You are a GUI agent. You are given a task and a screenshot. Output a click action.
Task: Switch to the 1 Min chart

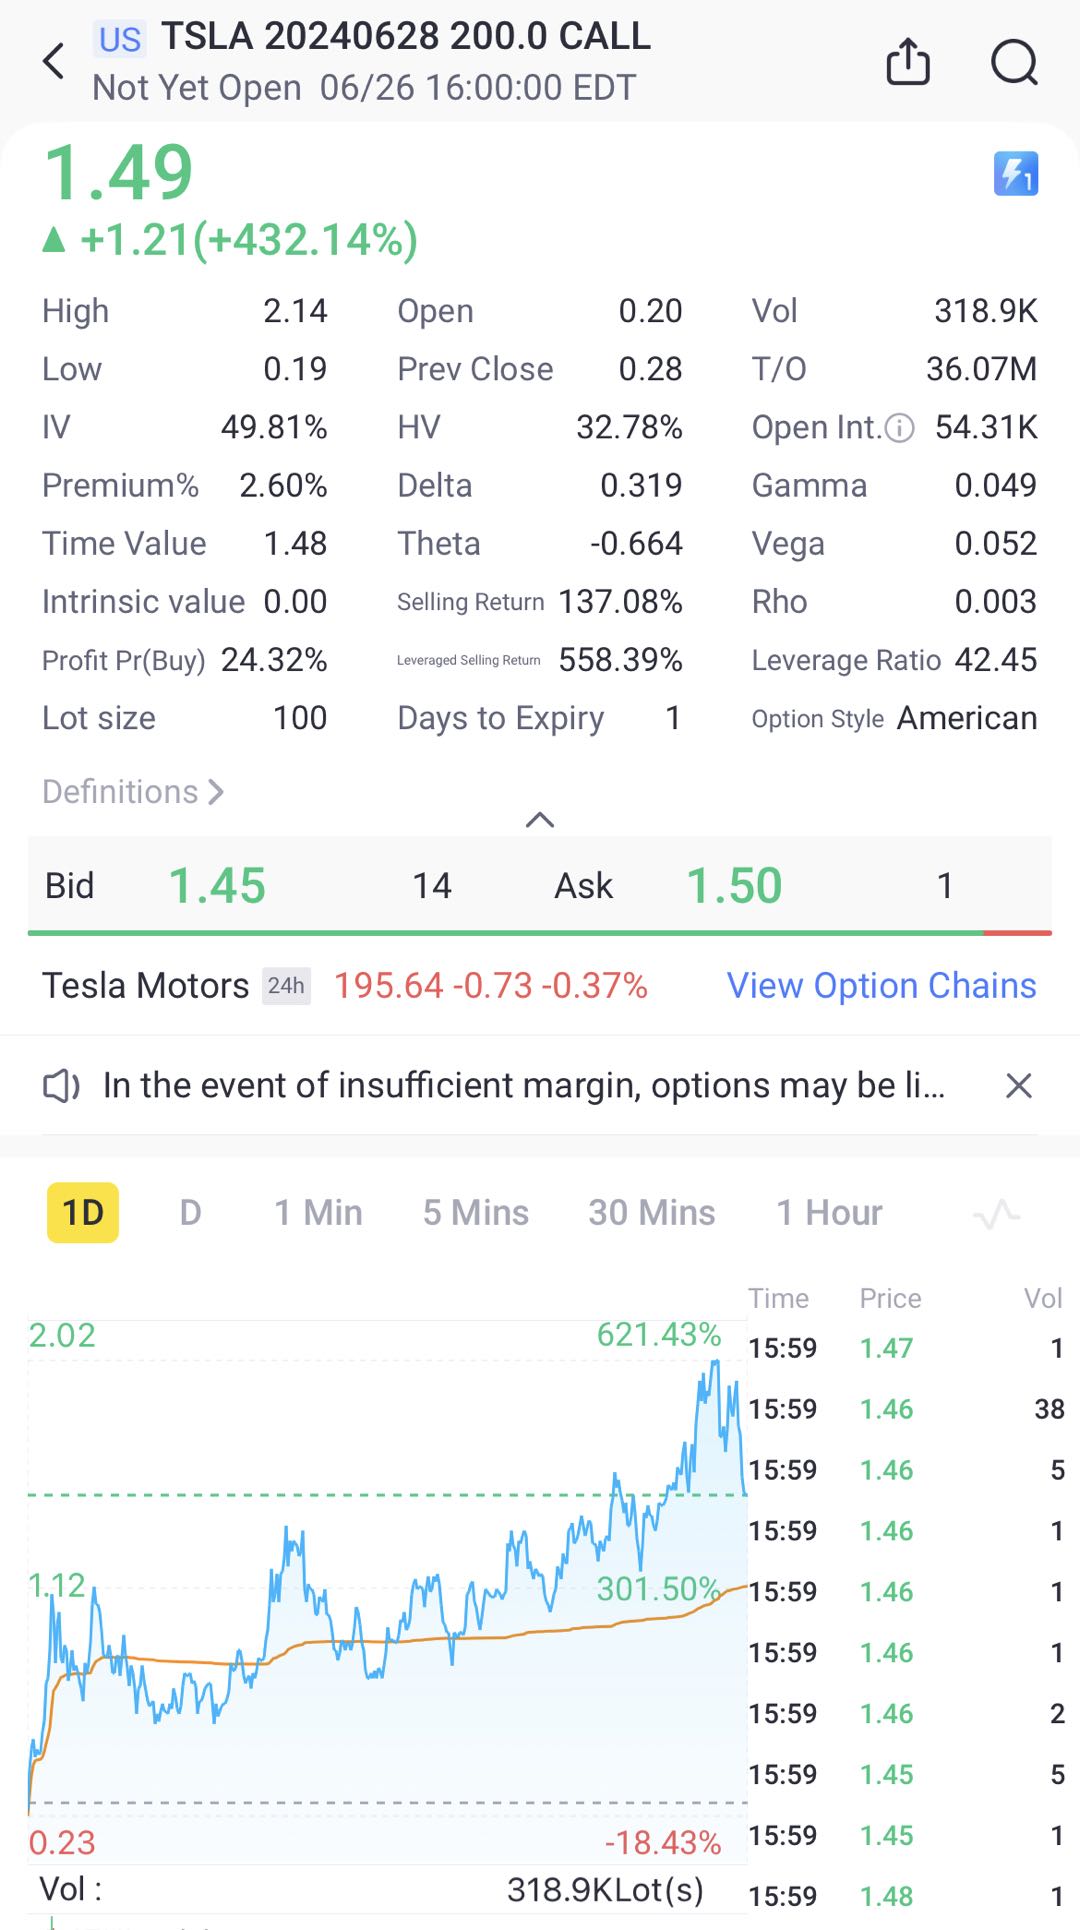[318, 1213]
